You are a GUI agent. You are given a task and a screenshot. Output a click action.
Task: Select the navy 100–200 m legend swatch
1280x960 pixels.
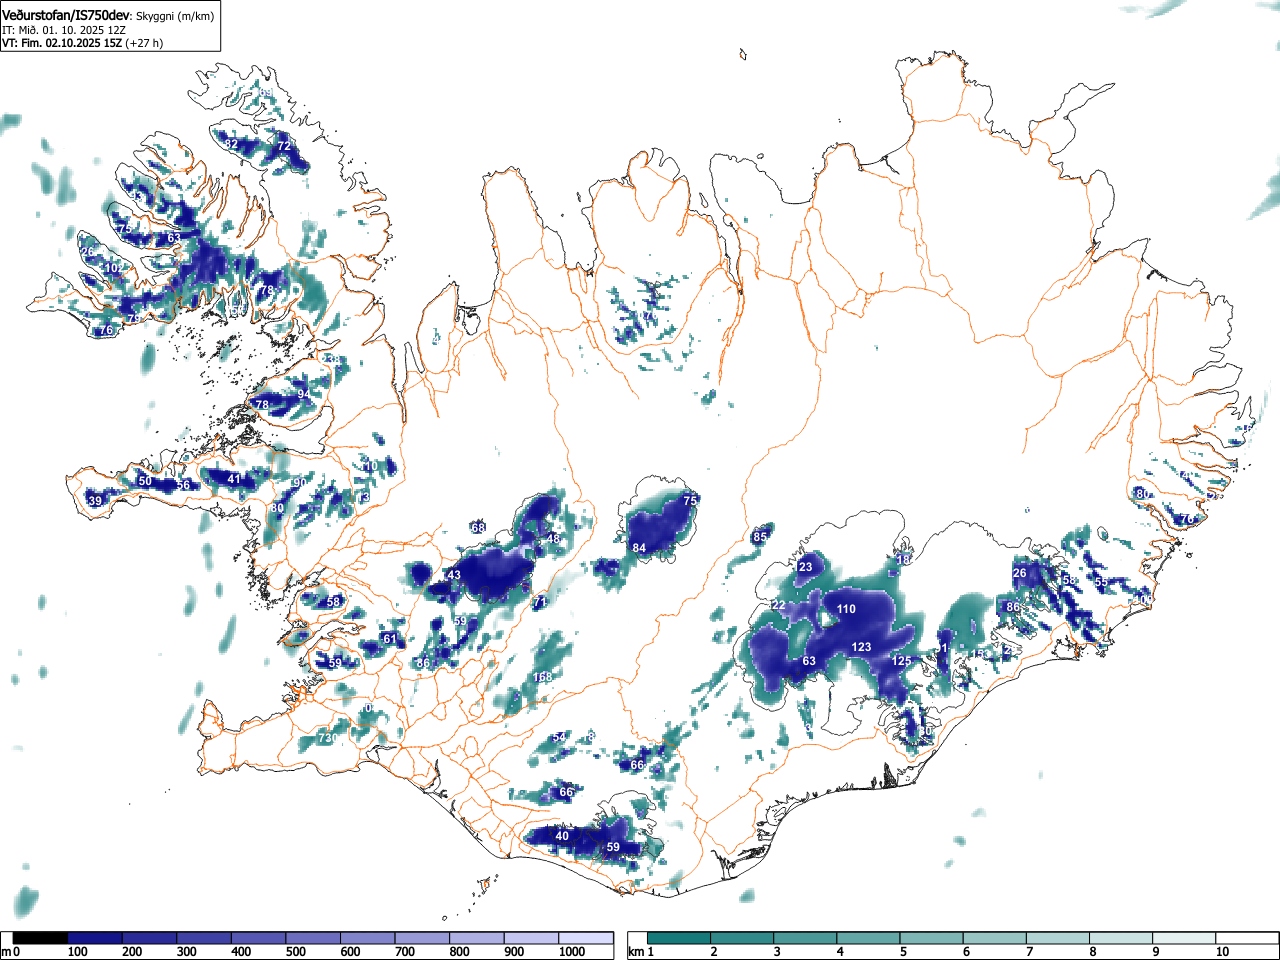pyautogui.click(x=95, y=938)
